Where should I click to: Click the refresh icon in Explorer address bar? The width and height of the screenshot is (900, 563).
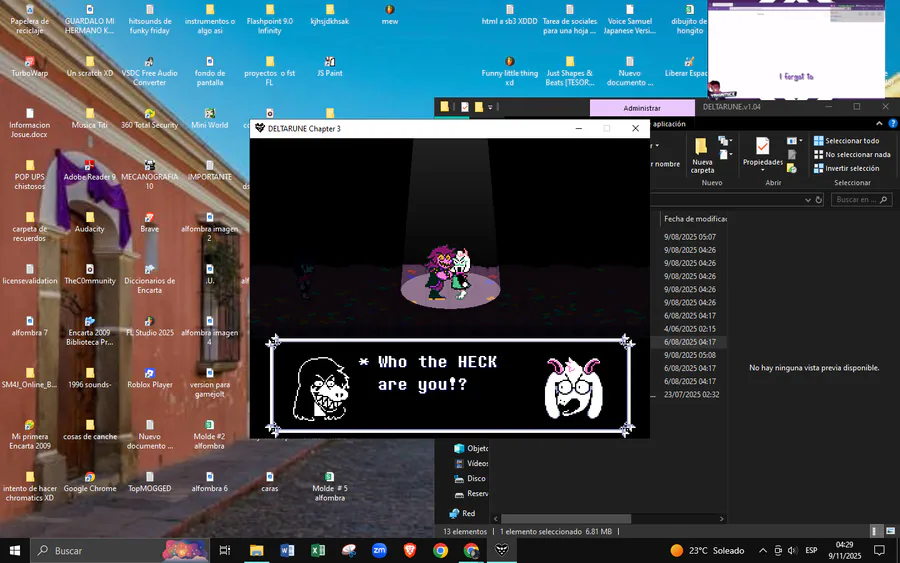pos(819,200)
